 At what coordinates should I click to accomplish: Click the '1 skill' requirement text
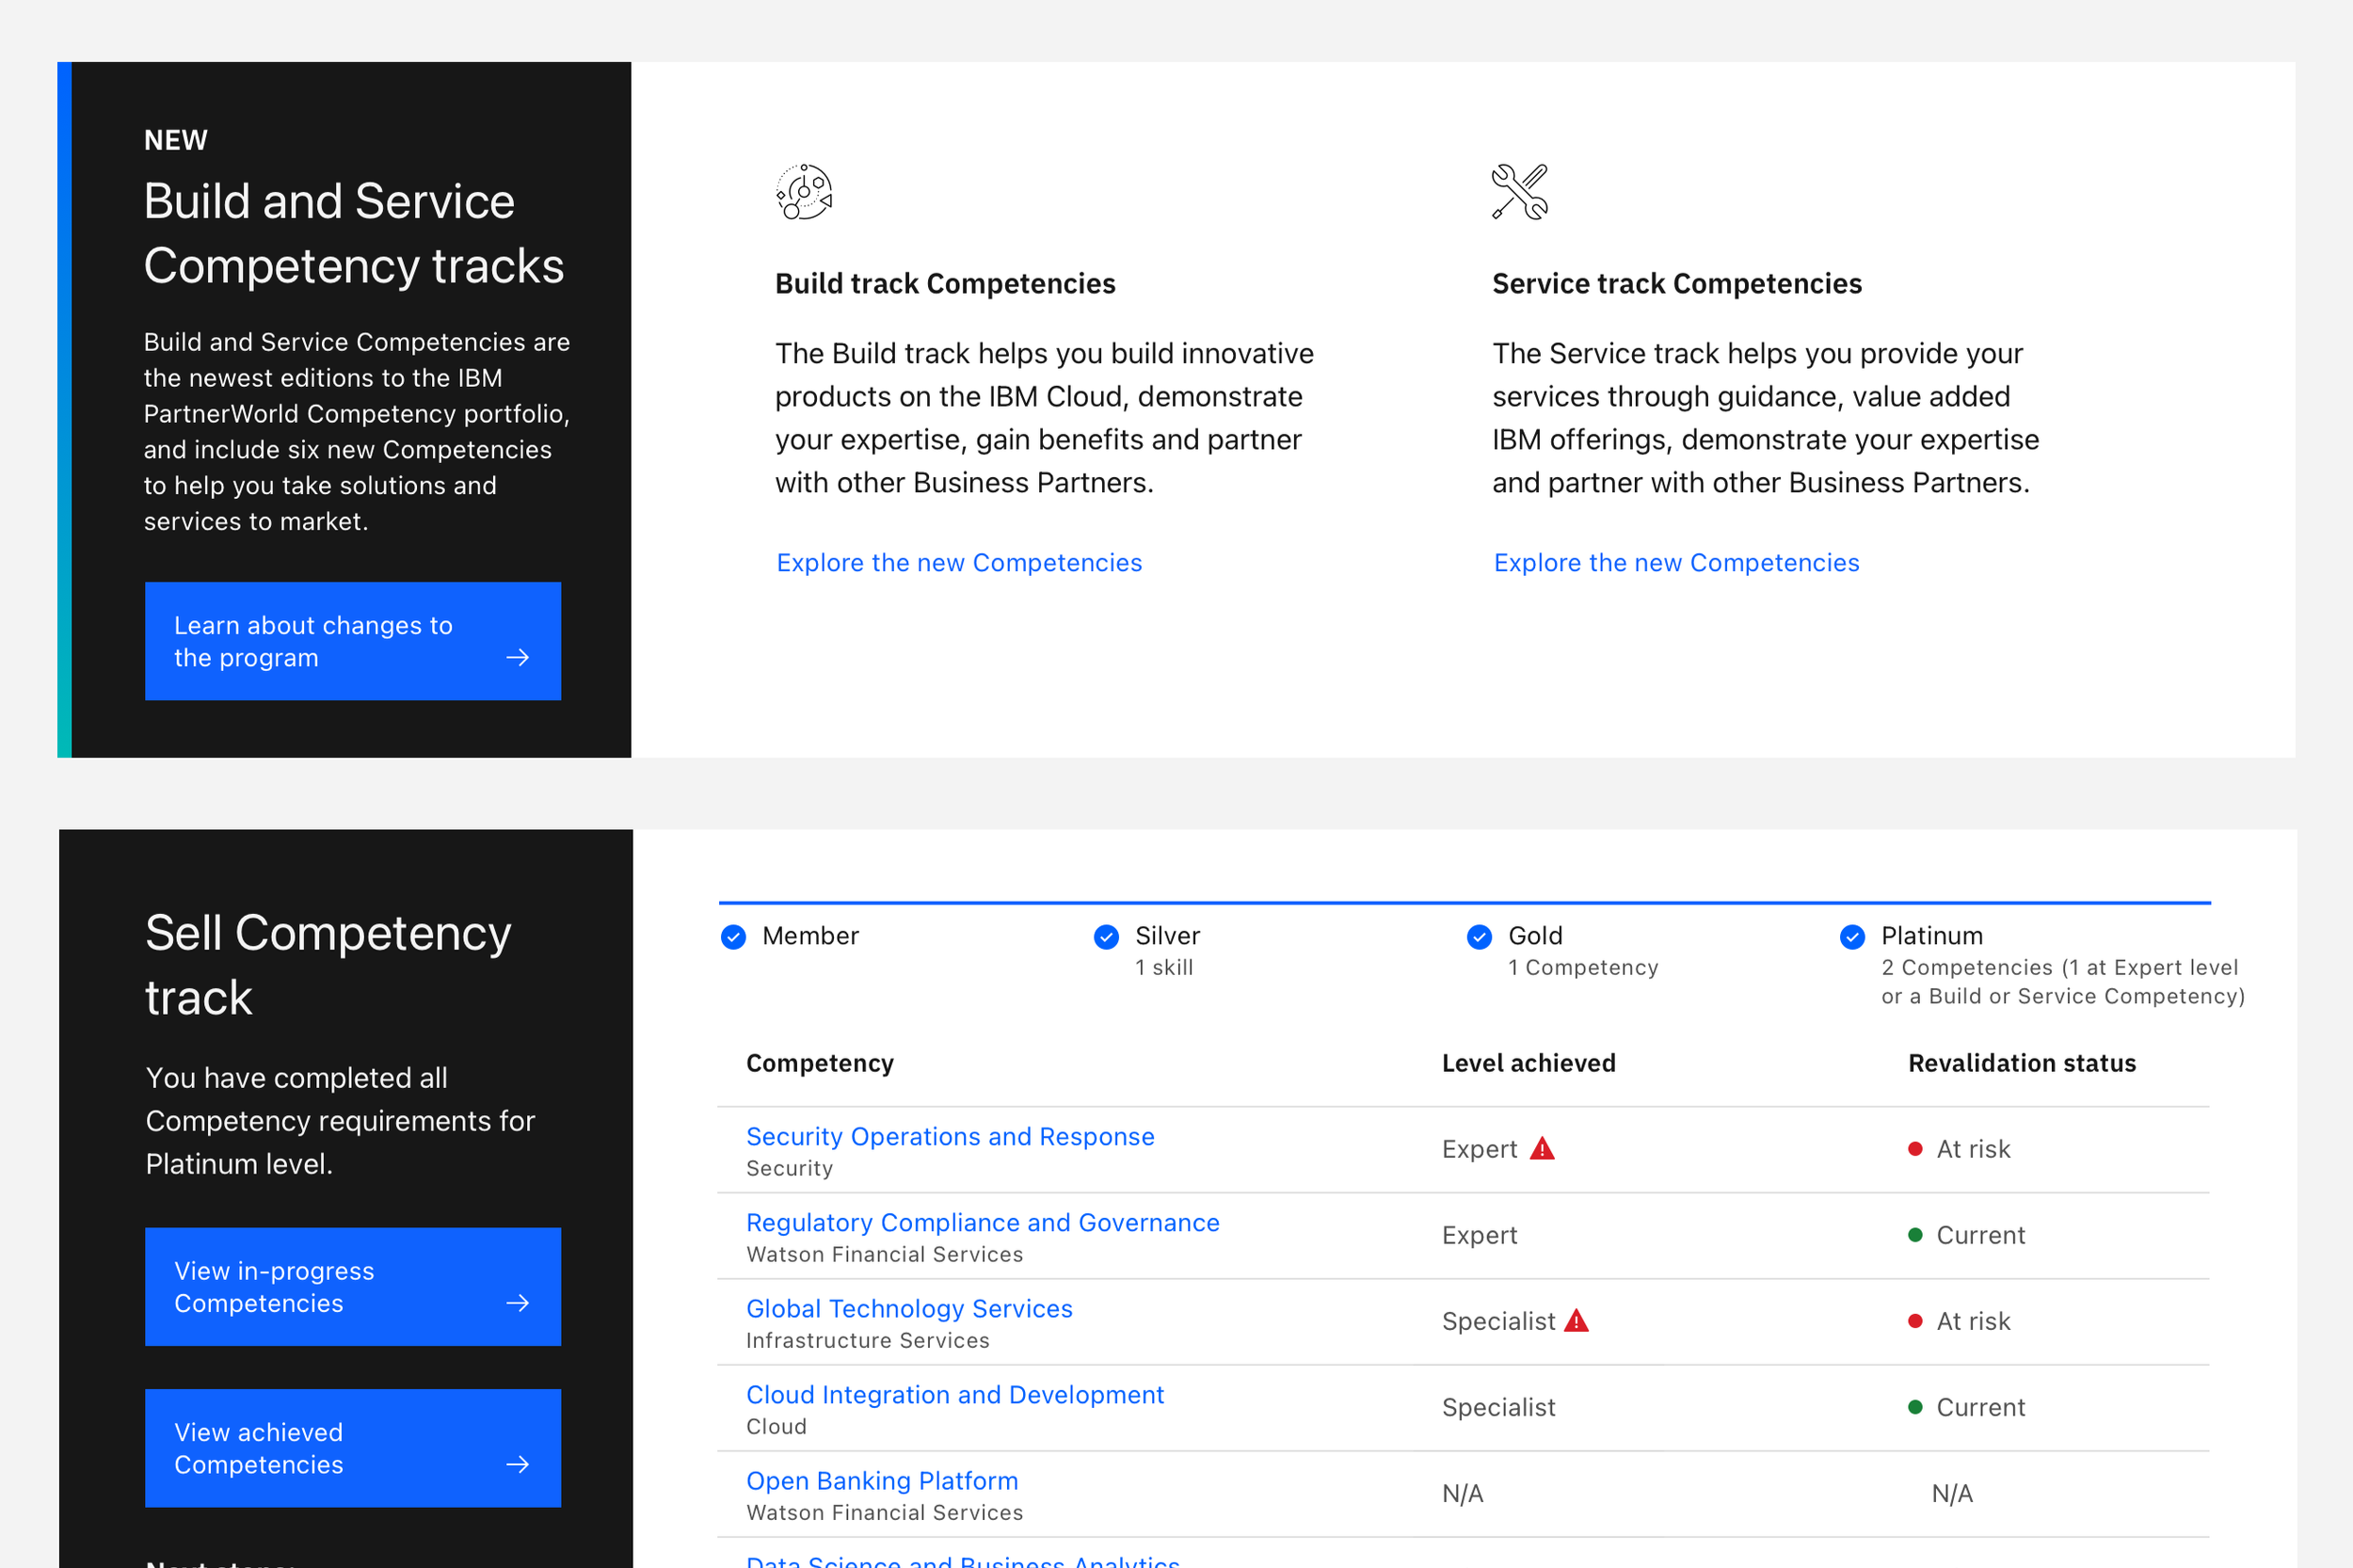[x=1164, y=967]
